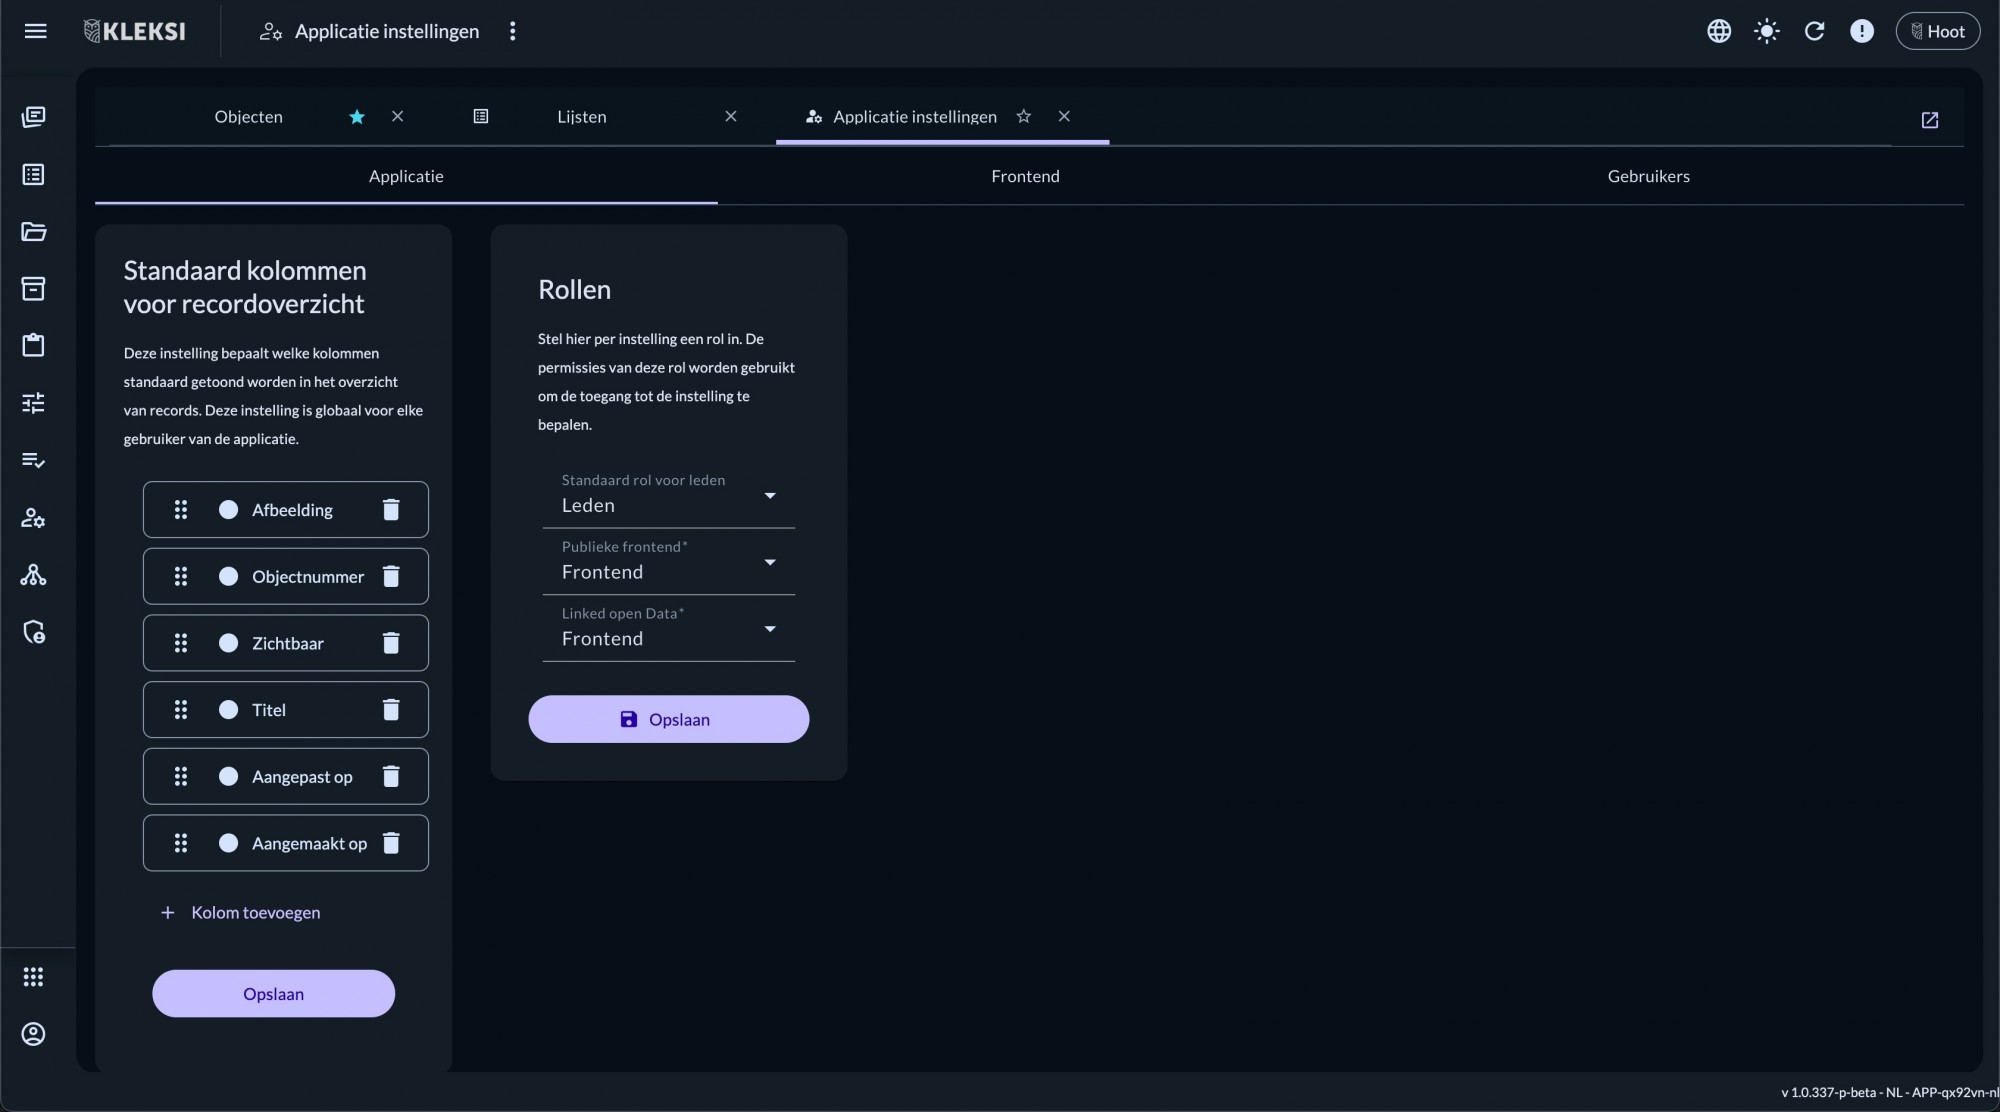2000x1112 pixels.
Task: Open the sliders tune sidebar icon
Action: [33, 403]
